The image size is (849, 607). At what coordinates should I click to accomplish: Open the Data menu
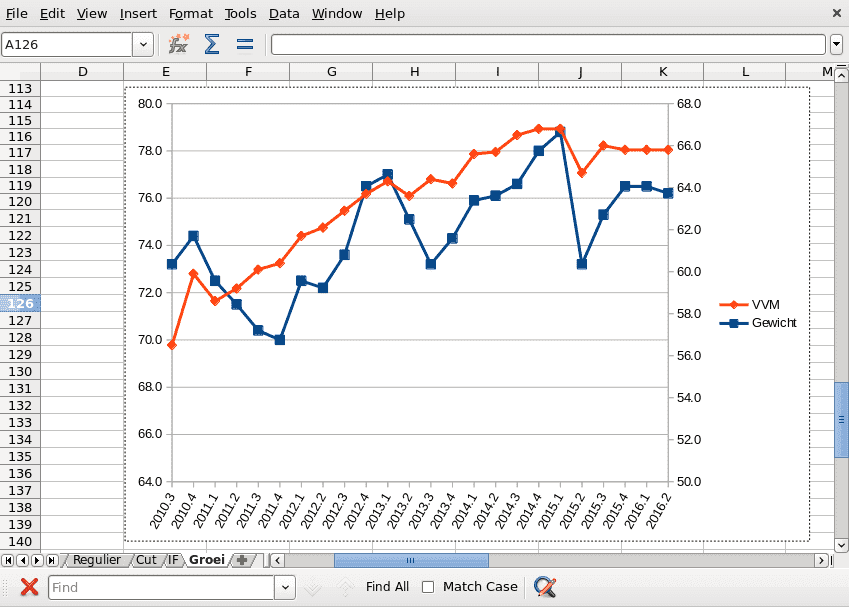tap(284, 14)
